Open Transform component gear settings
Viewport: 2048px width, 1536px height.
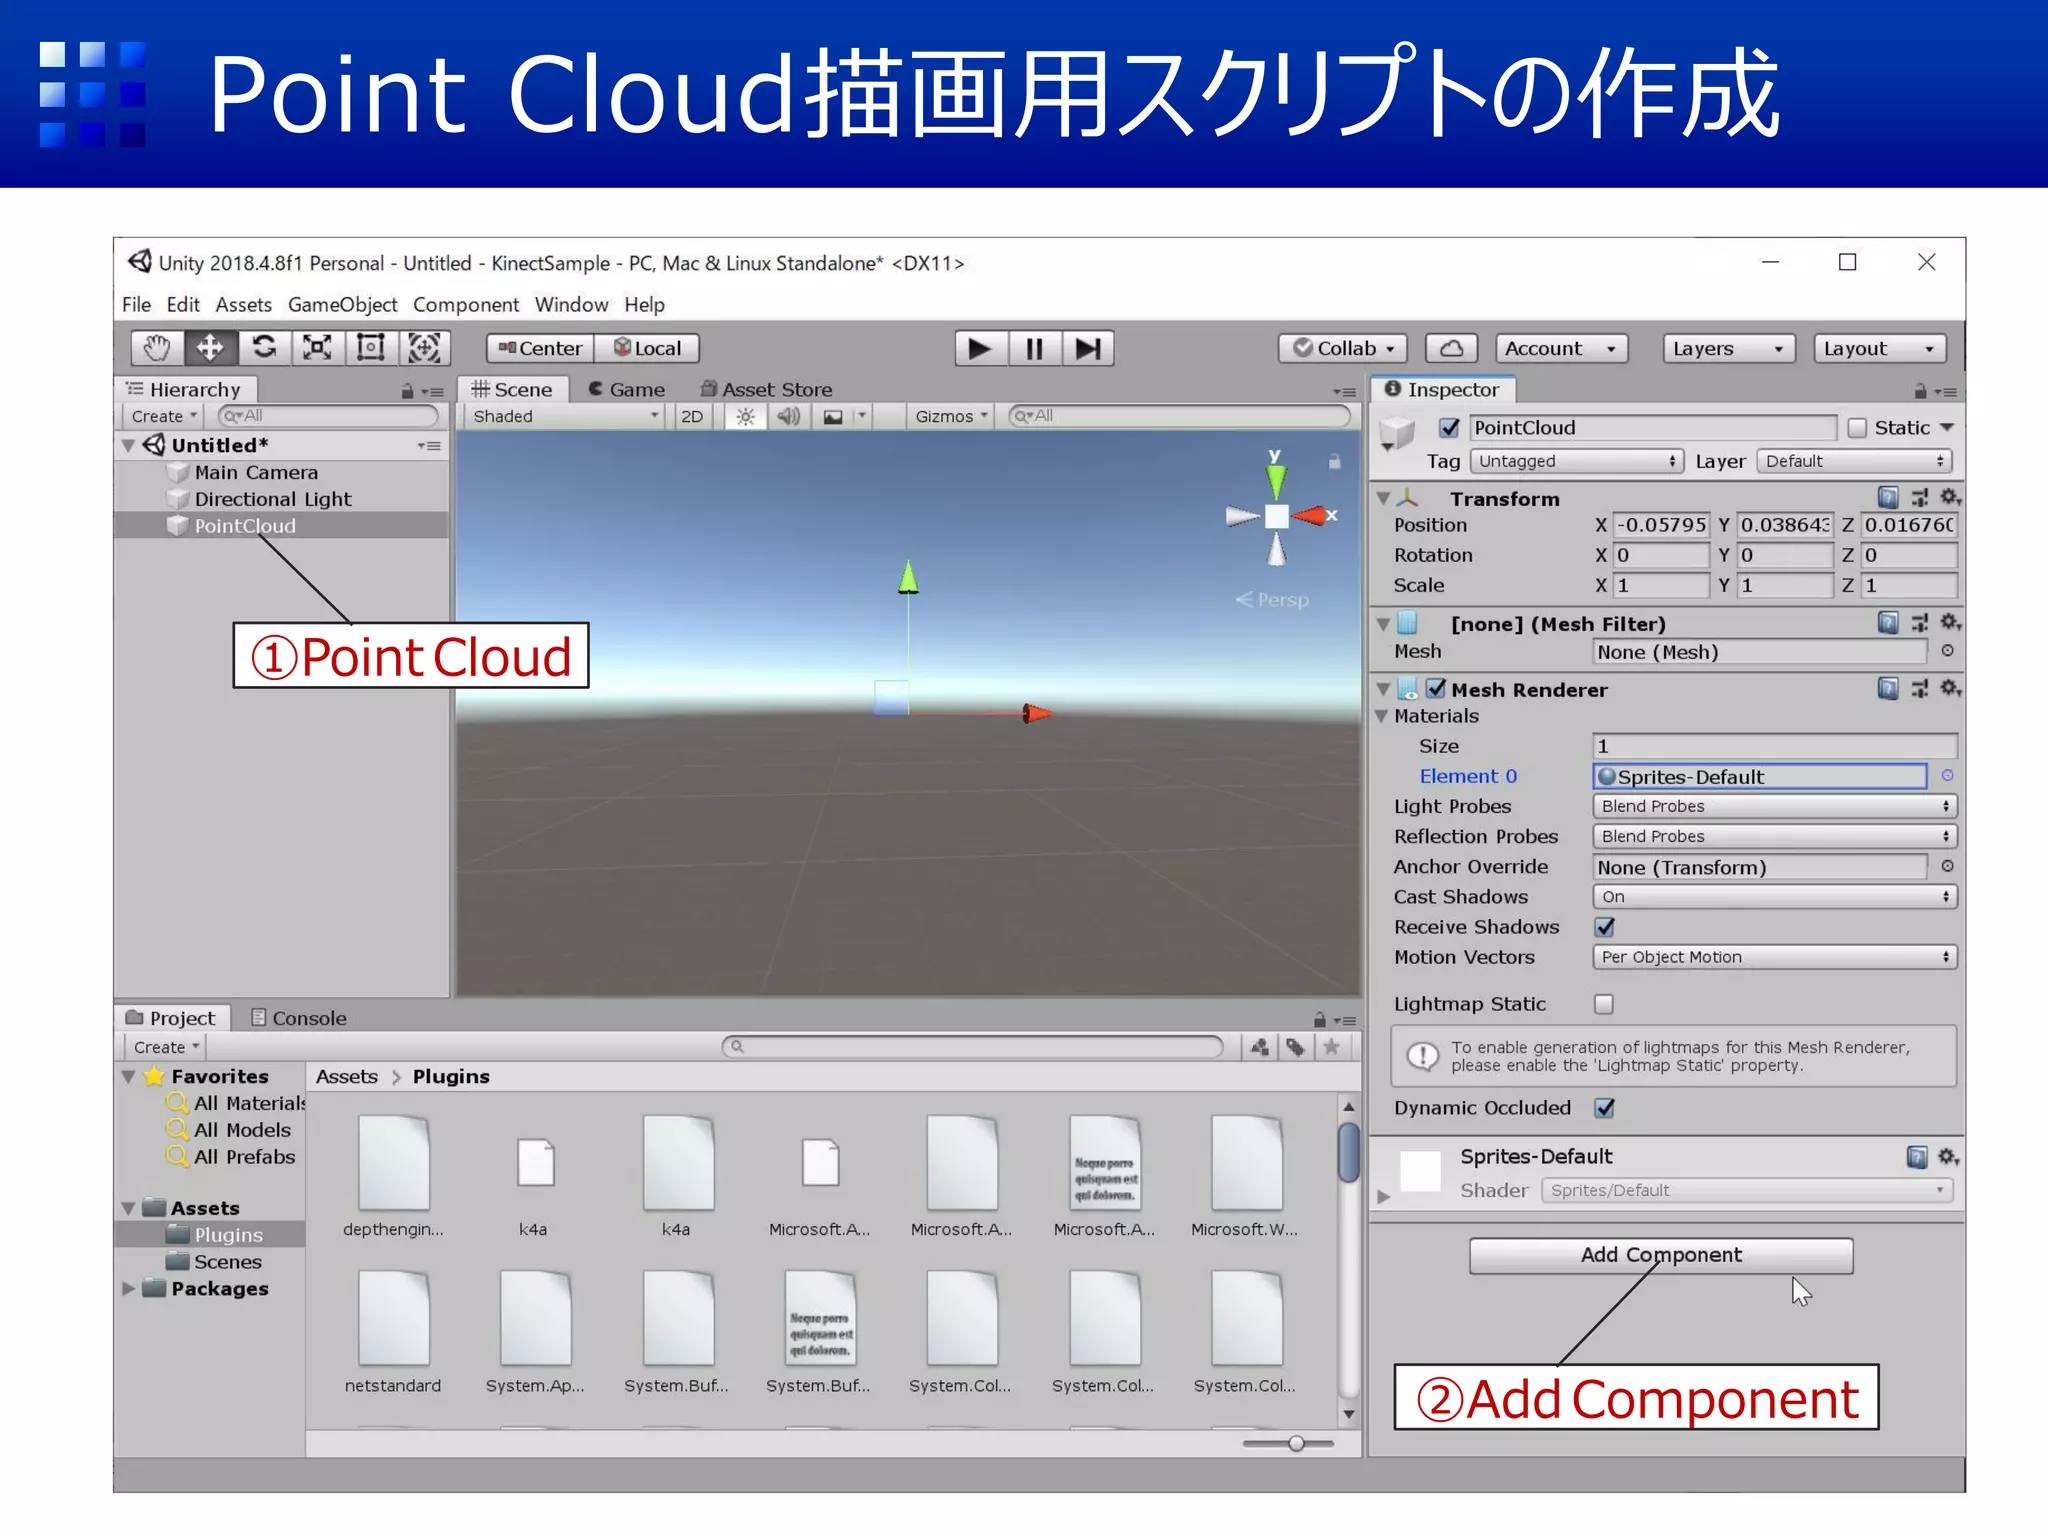(1950, 497)
